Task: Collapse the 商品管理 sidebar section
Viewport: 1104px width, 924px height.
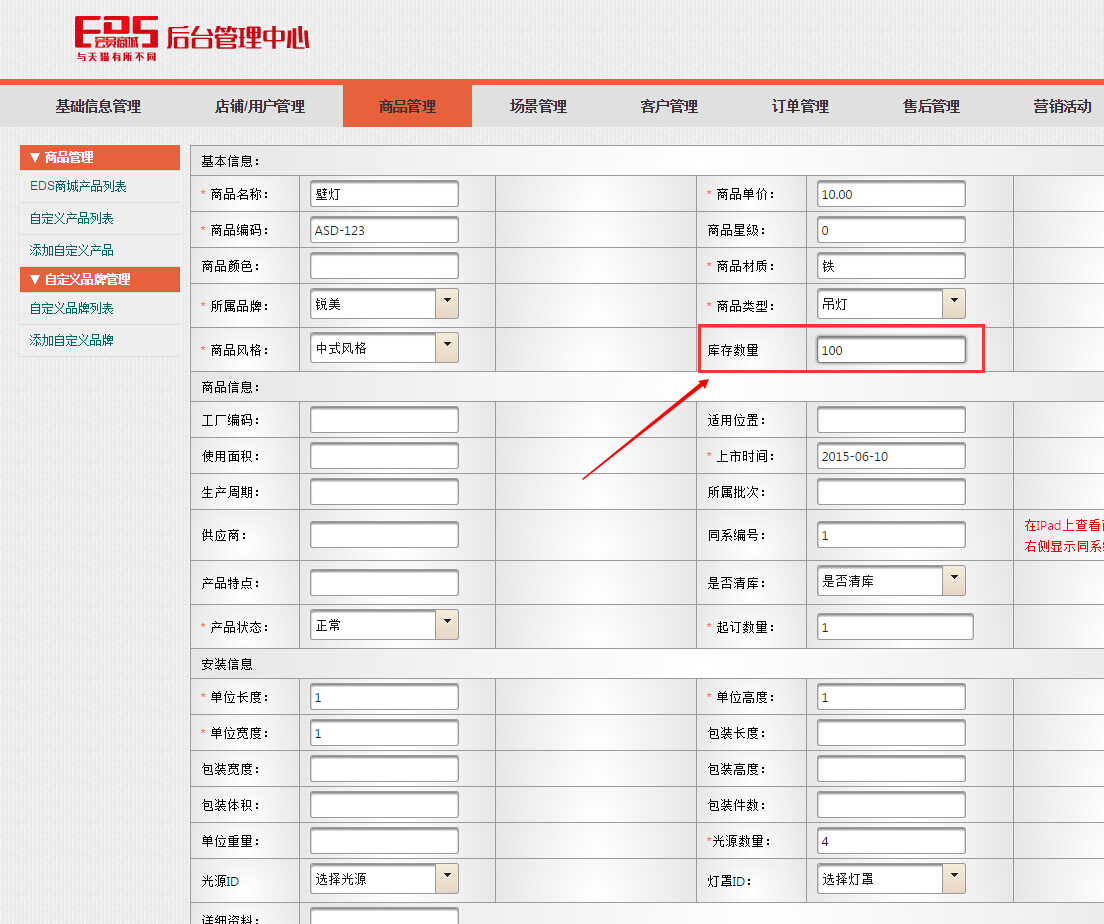Action: [x=100, y=158]
